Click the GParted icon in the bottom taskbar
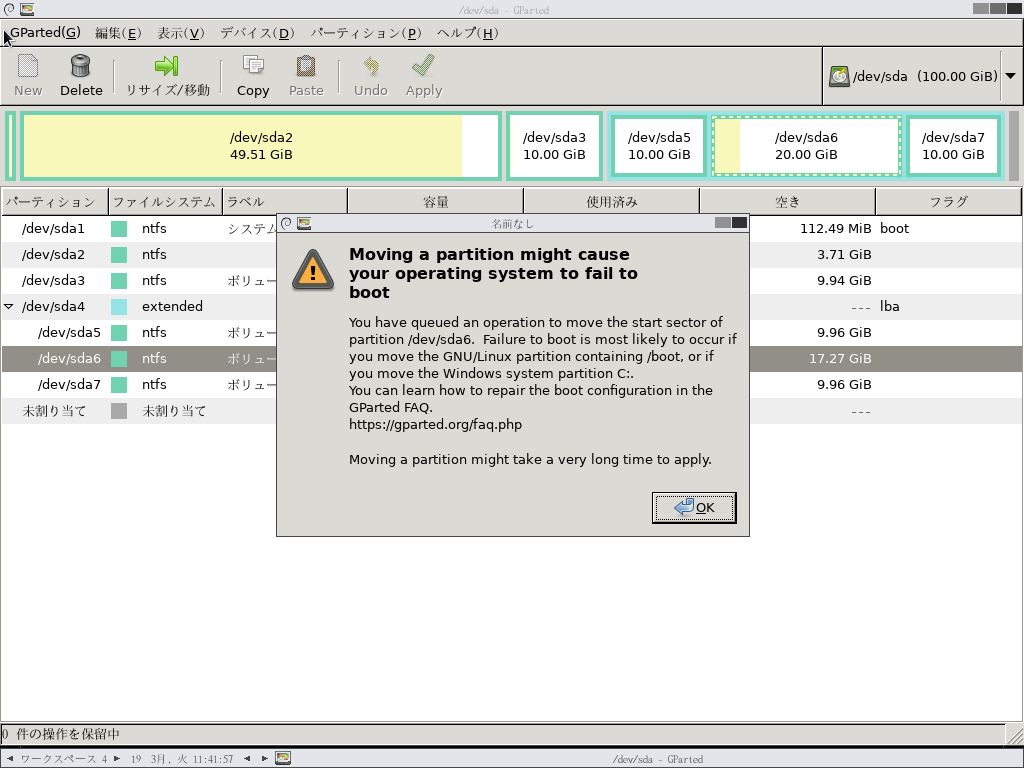The image size is (1024, 768). 283,758
